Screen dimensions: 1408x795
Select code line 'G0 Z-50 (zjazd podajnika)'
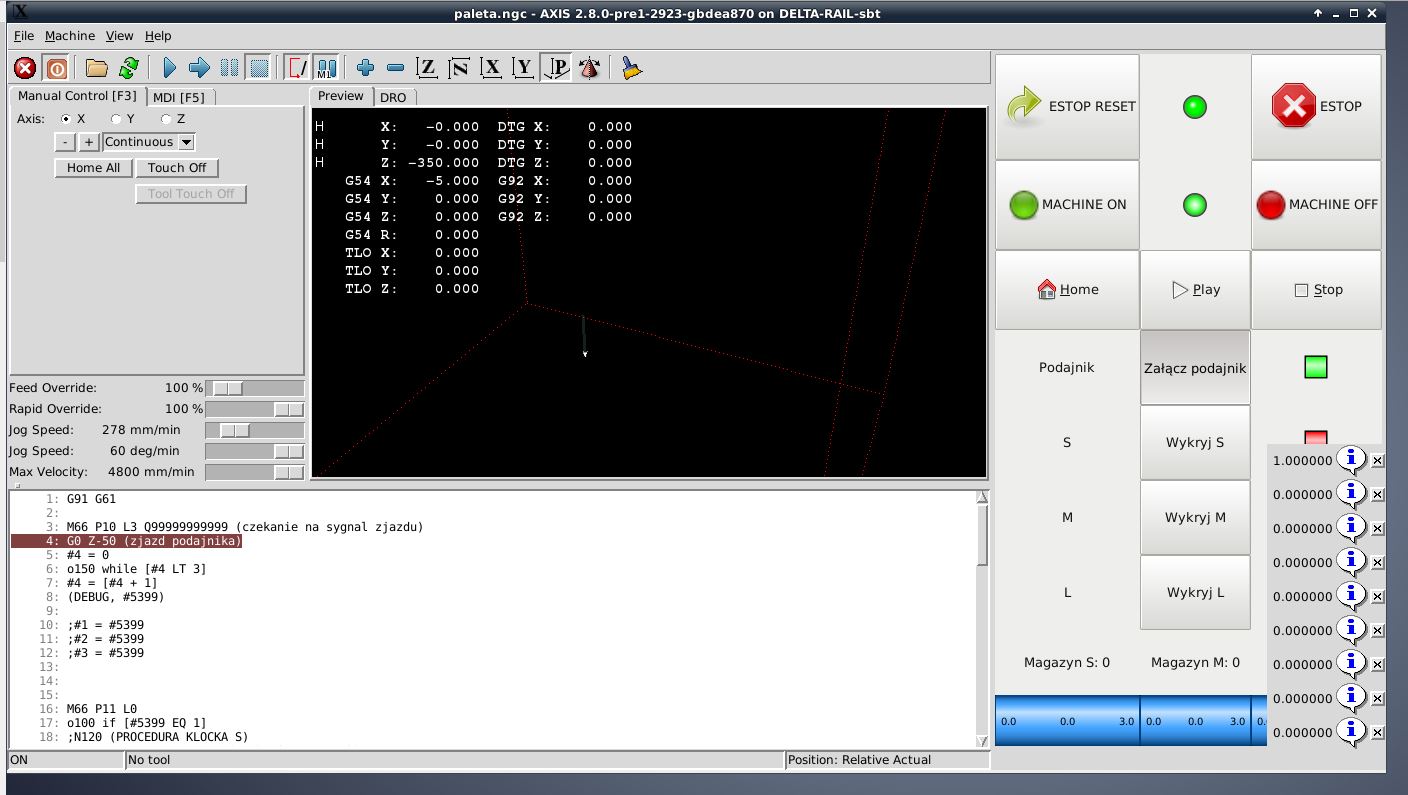point(155,541)
